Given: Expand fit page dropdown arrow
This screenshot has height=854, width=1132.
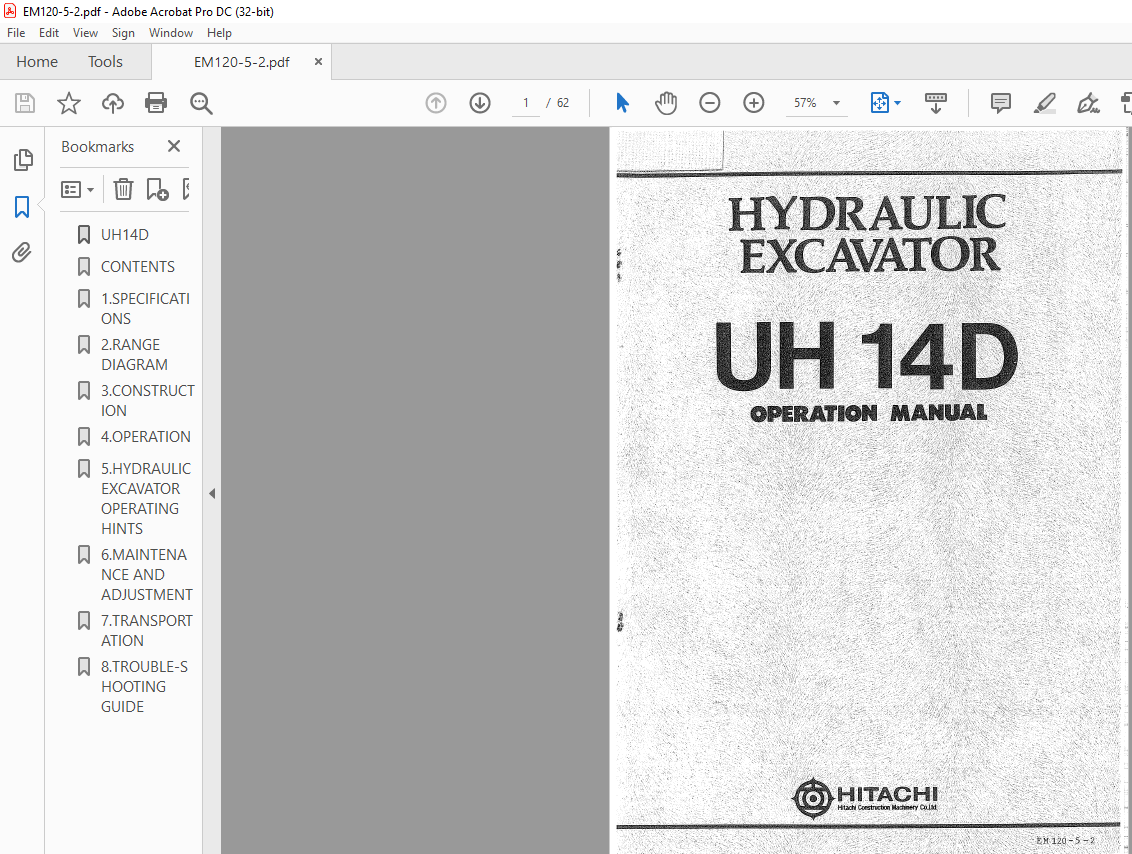Looking at the screenshot, I should [897, 103].
